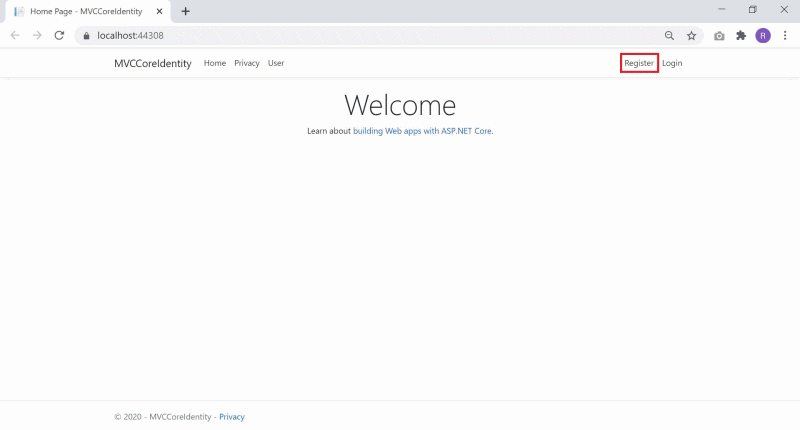The width and height of the screenshot is (800, 430).
Task: Minimize the browser window
Action: (721, 9)
